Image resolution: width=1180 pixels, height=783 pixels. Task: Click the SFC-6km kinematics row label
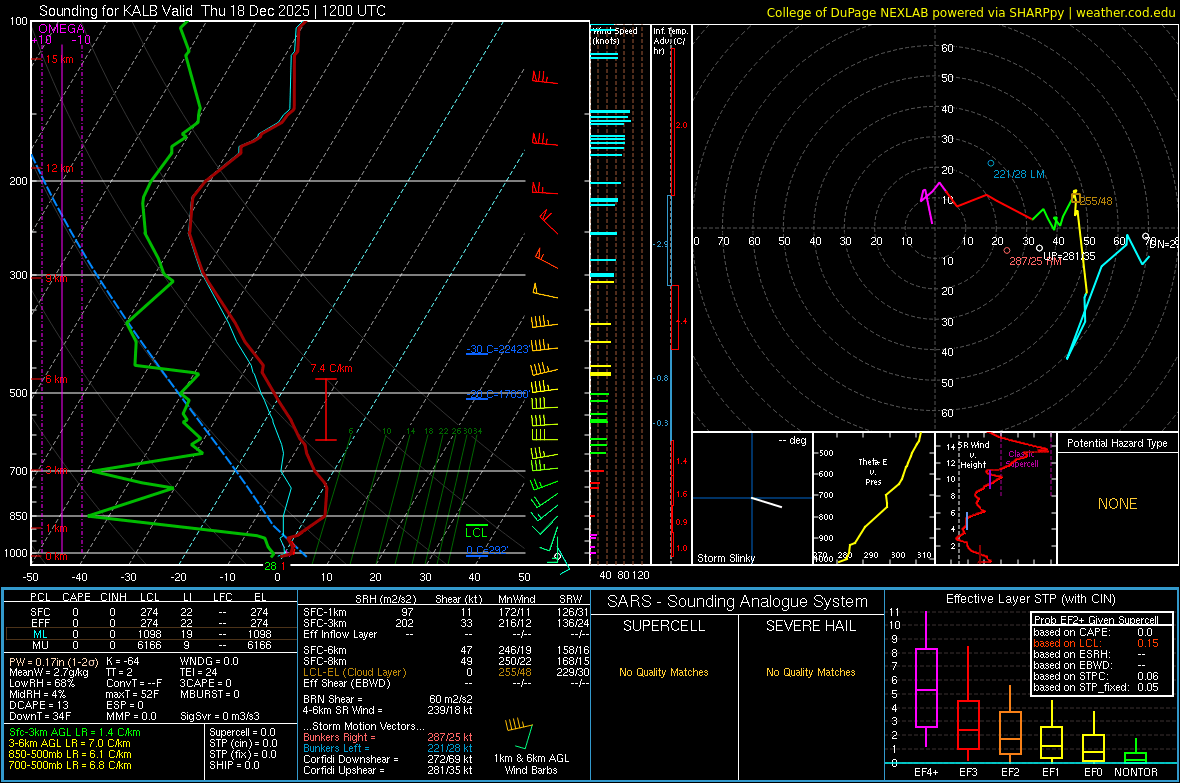pos(324,650)
